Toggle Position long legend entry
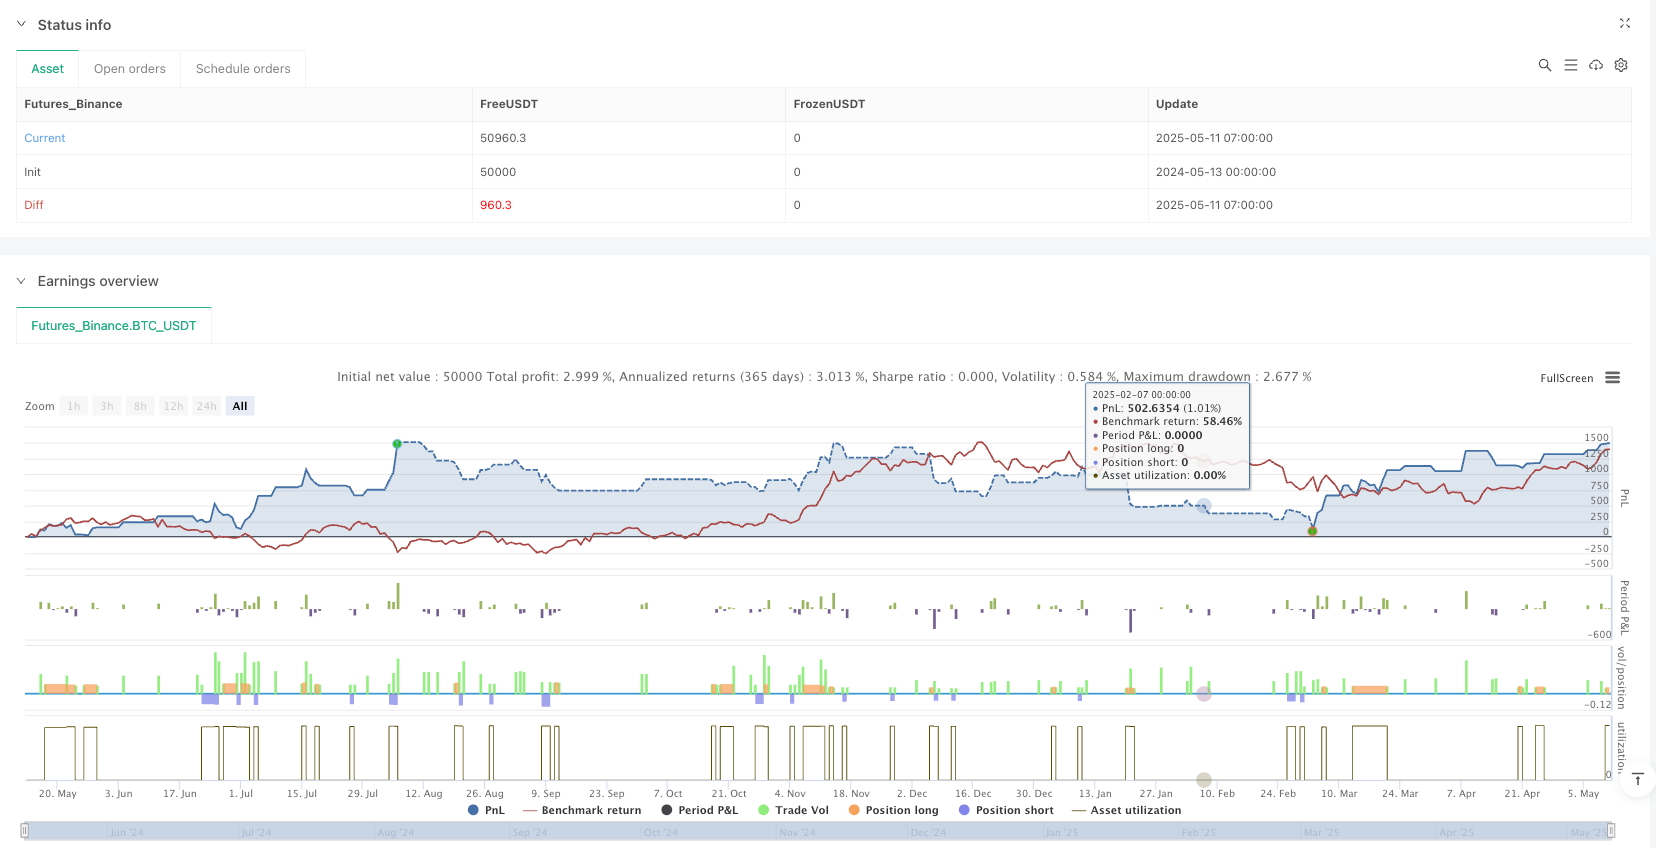This screenshot has height=848, width=1656. click(893, 810)
